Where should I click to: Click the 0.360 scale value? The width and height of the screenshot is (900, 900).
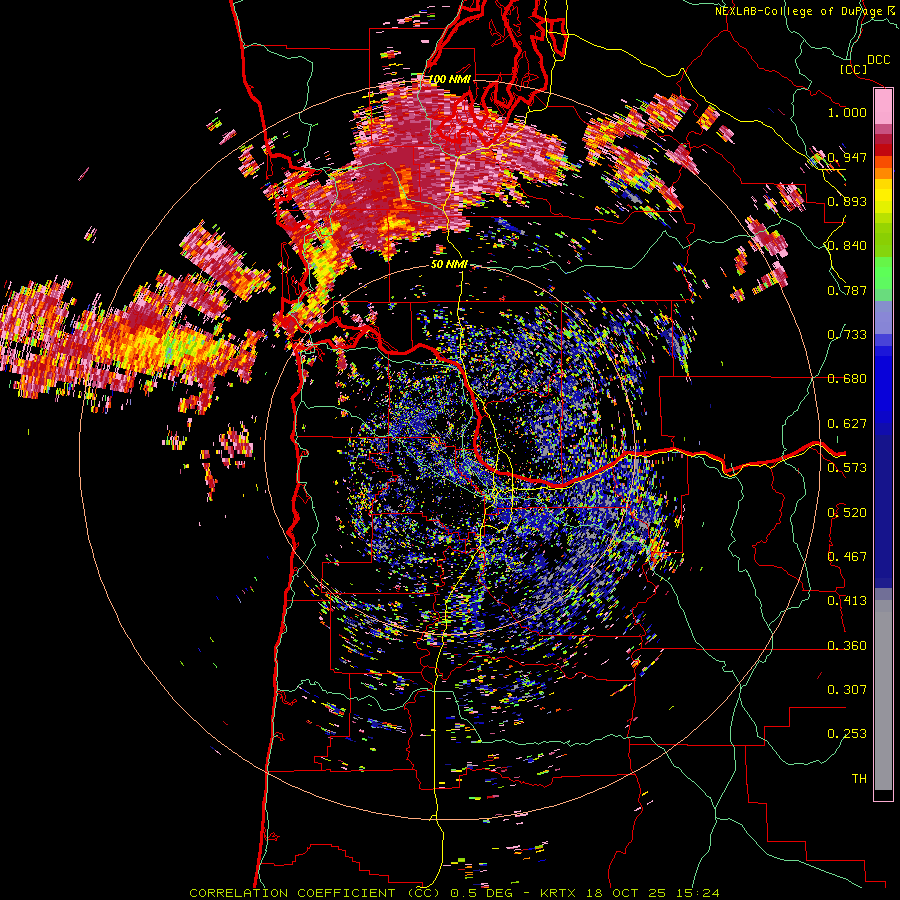pos(847,646)
